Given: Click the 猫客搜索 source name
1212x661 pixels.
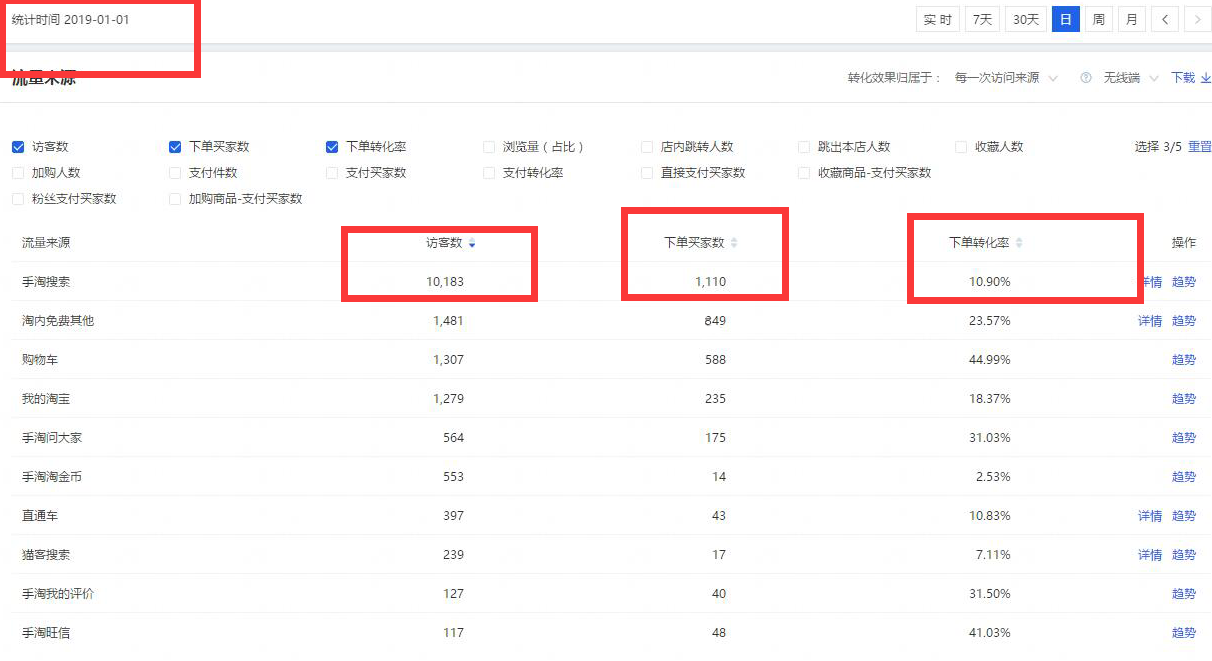Looking at the screenshot, I should [x=46, y=555].
